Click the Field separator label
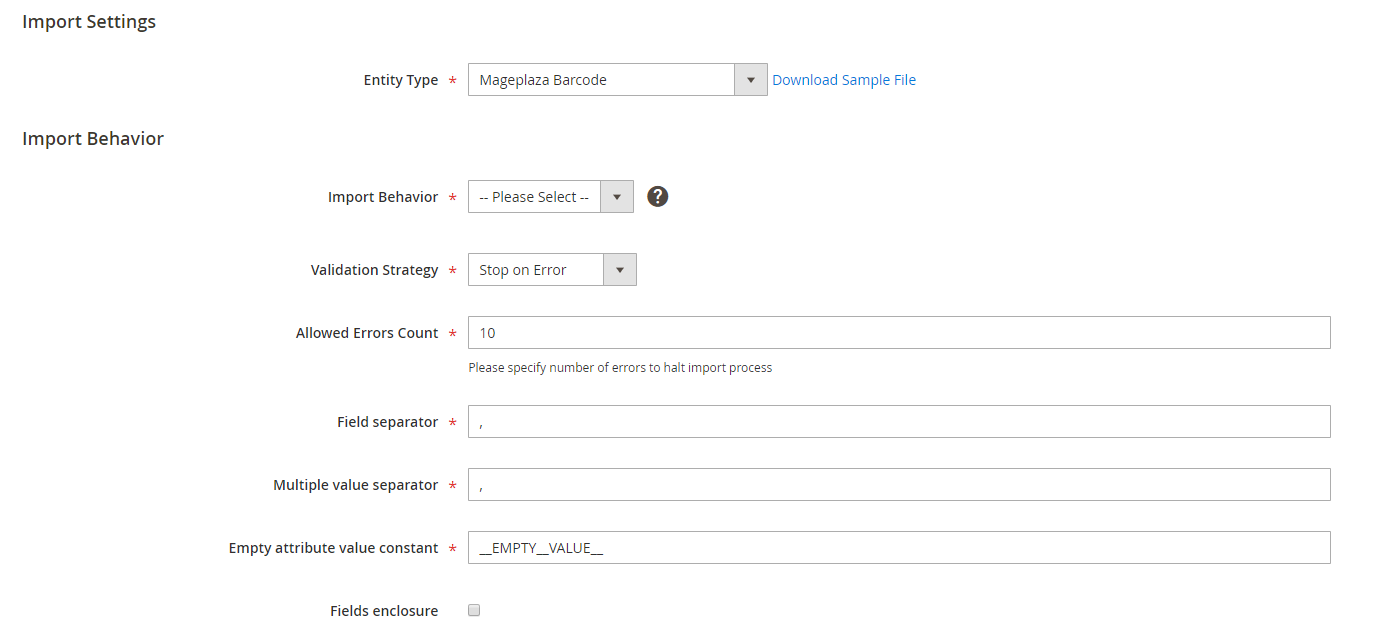 (387, 422)
